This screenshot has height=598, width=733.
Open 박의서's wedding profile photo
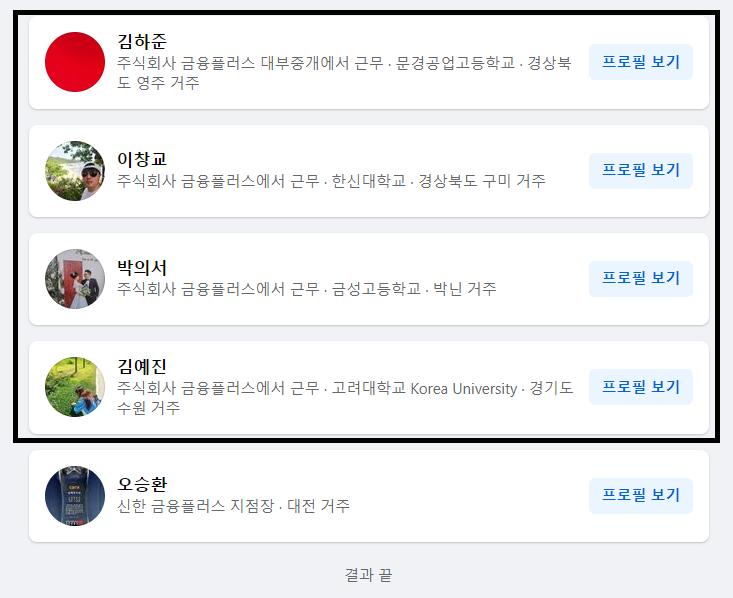pos(75,279)
